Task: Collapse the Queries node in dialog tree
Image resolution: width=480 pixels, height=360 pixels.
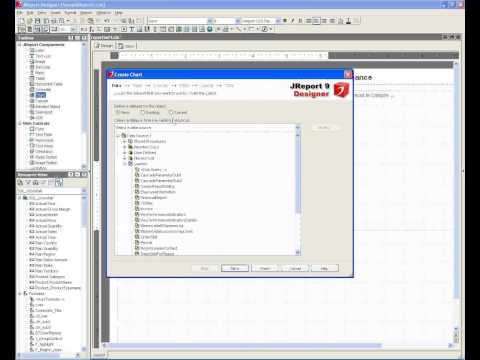Action: pos(125,164)
